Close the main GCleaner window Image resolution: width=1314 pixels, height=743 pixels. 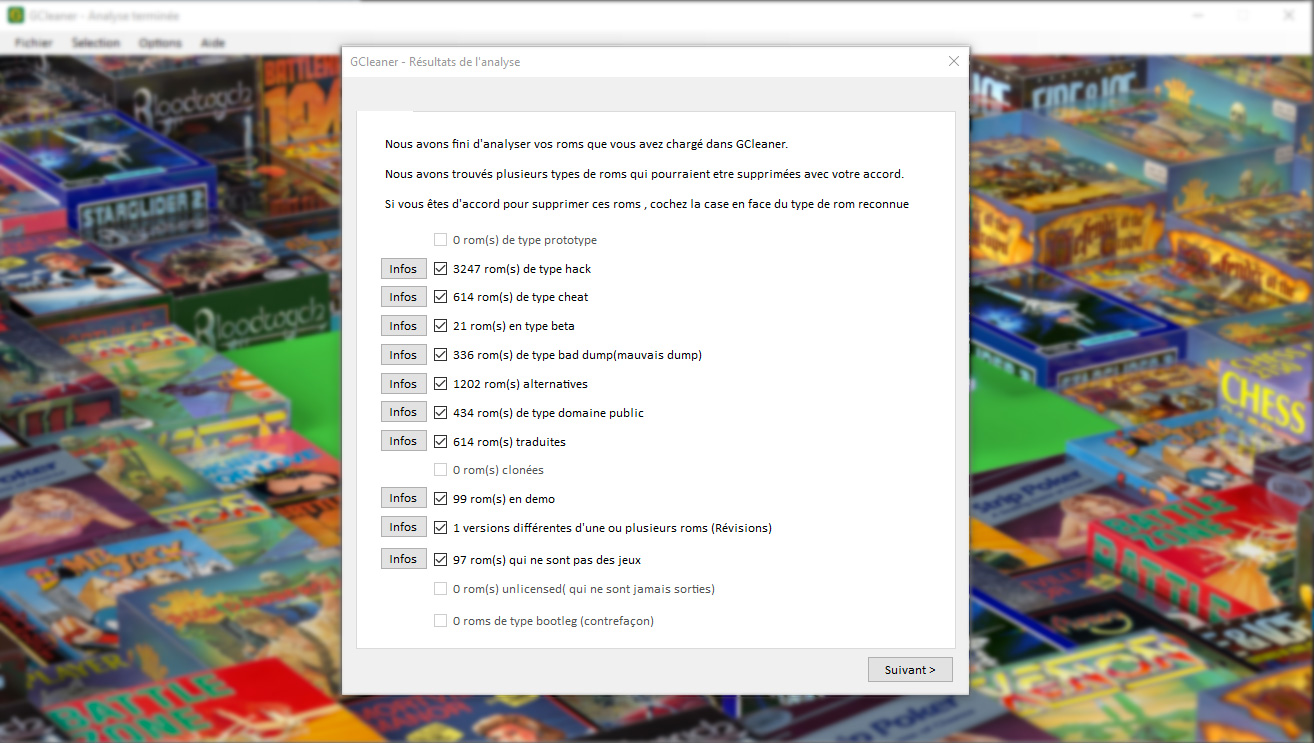click(1288, 15)
